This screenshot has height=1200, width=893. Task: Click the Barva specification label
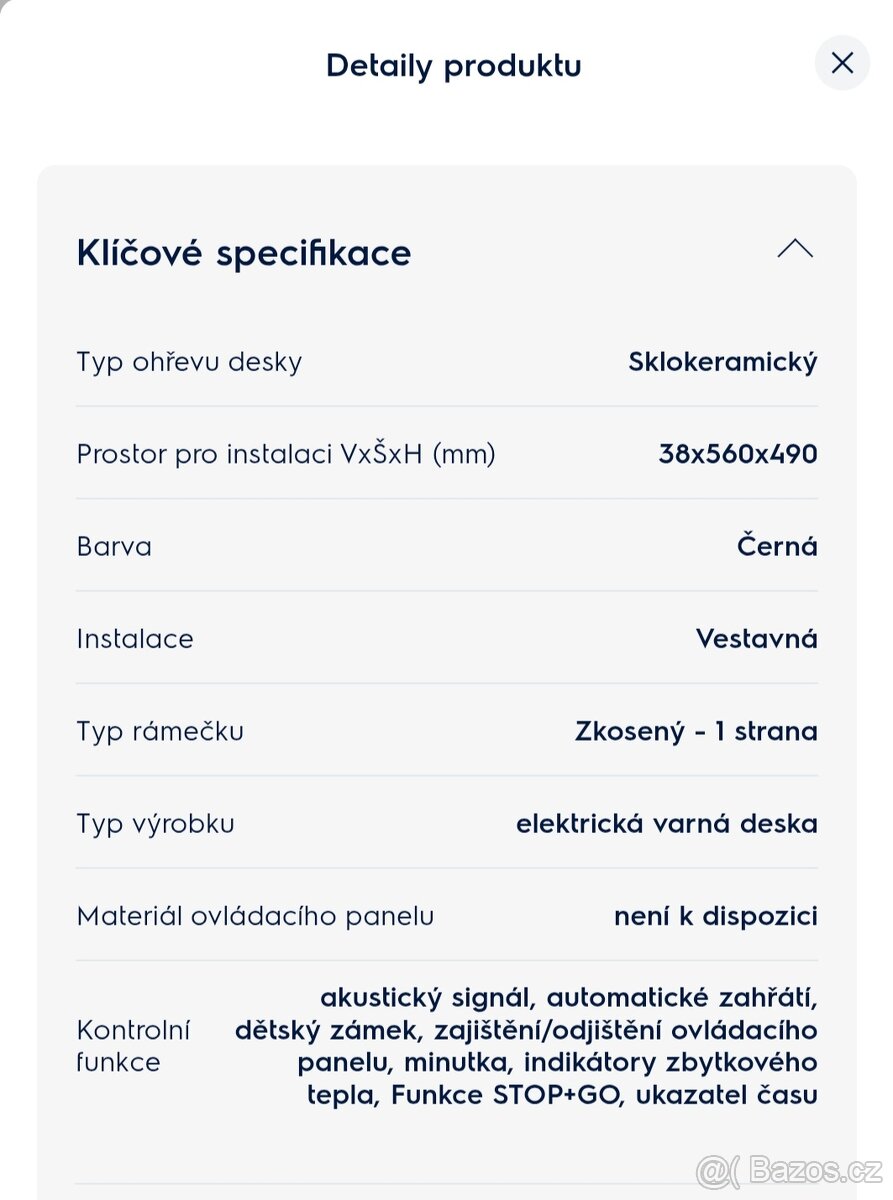tap(113, 546)
